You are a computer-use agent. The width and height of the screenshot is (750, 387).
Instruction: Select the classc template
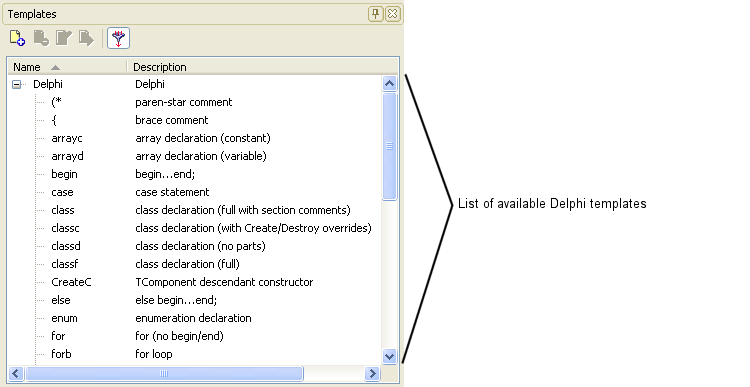coord(66,228)
